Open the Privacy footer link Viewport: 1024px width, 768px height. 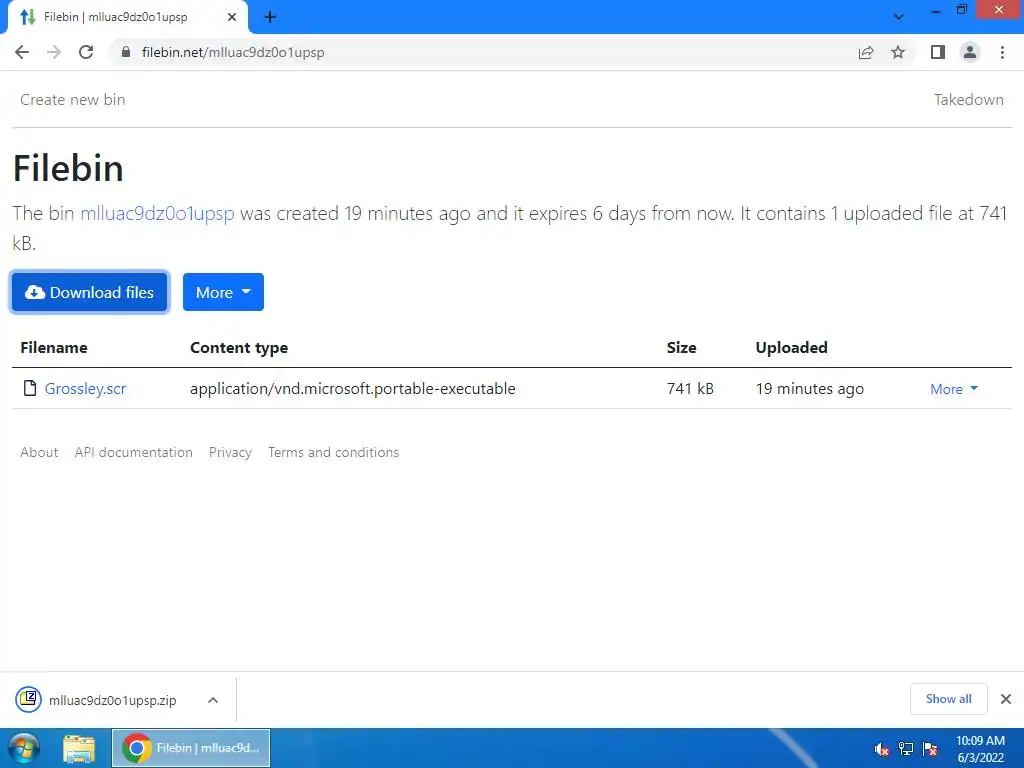(230, 452)
